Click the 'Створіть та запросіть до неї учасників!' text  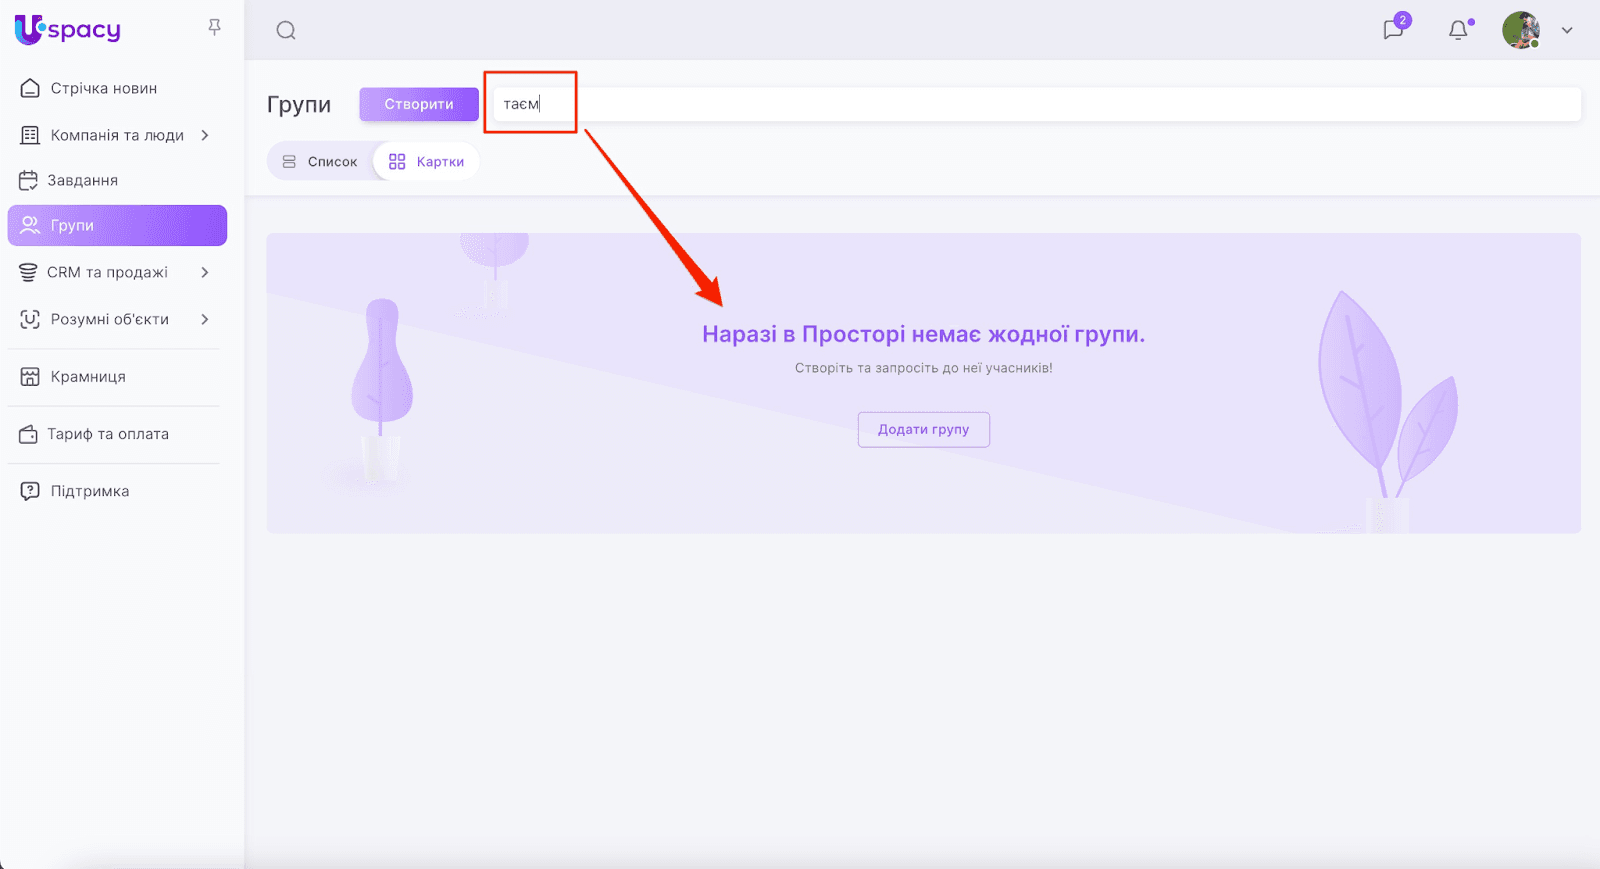(924, 368)
